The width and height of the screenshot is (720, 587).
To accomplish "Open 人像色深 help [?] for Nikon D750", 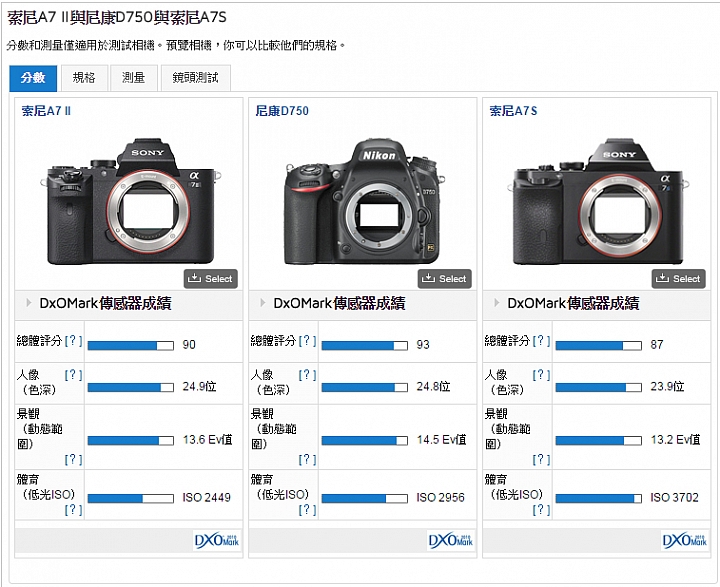I will [x=307, y=375].
